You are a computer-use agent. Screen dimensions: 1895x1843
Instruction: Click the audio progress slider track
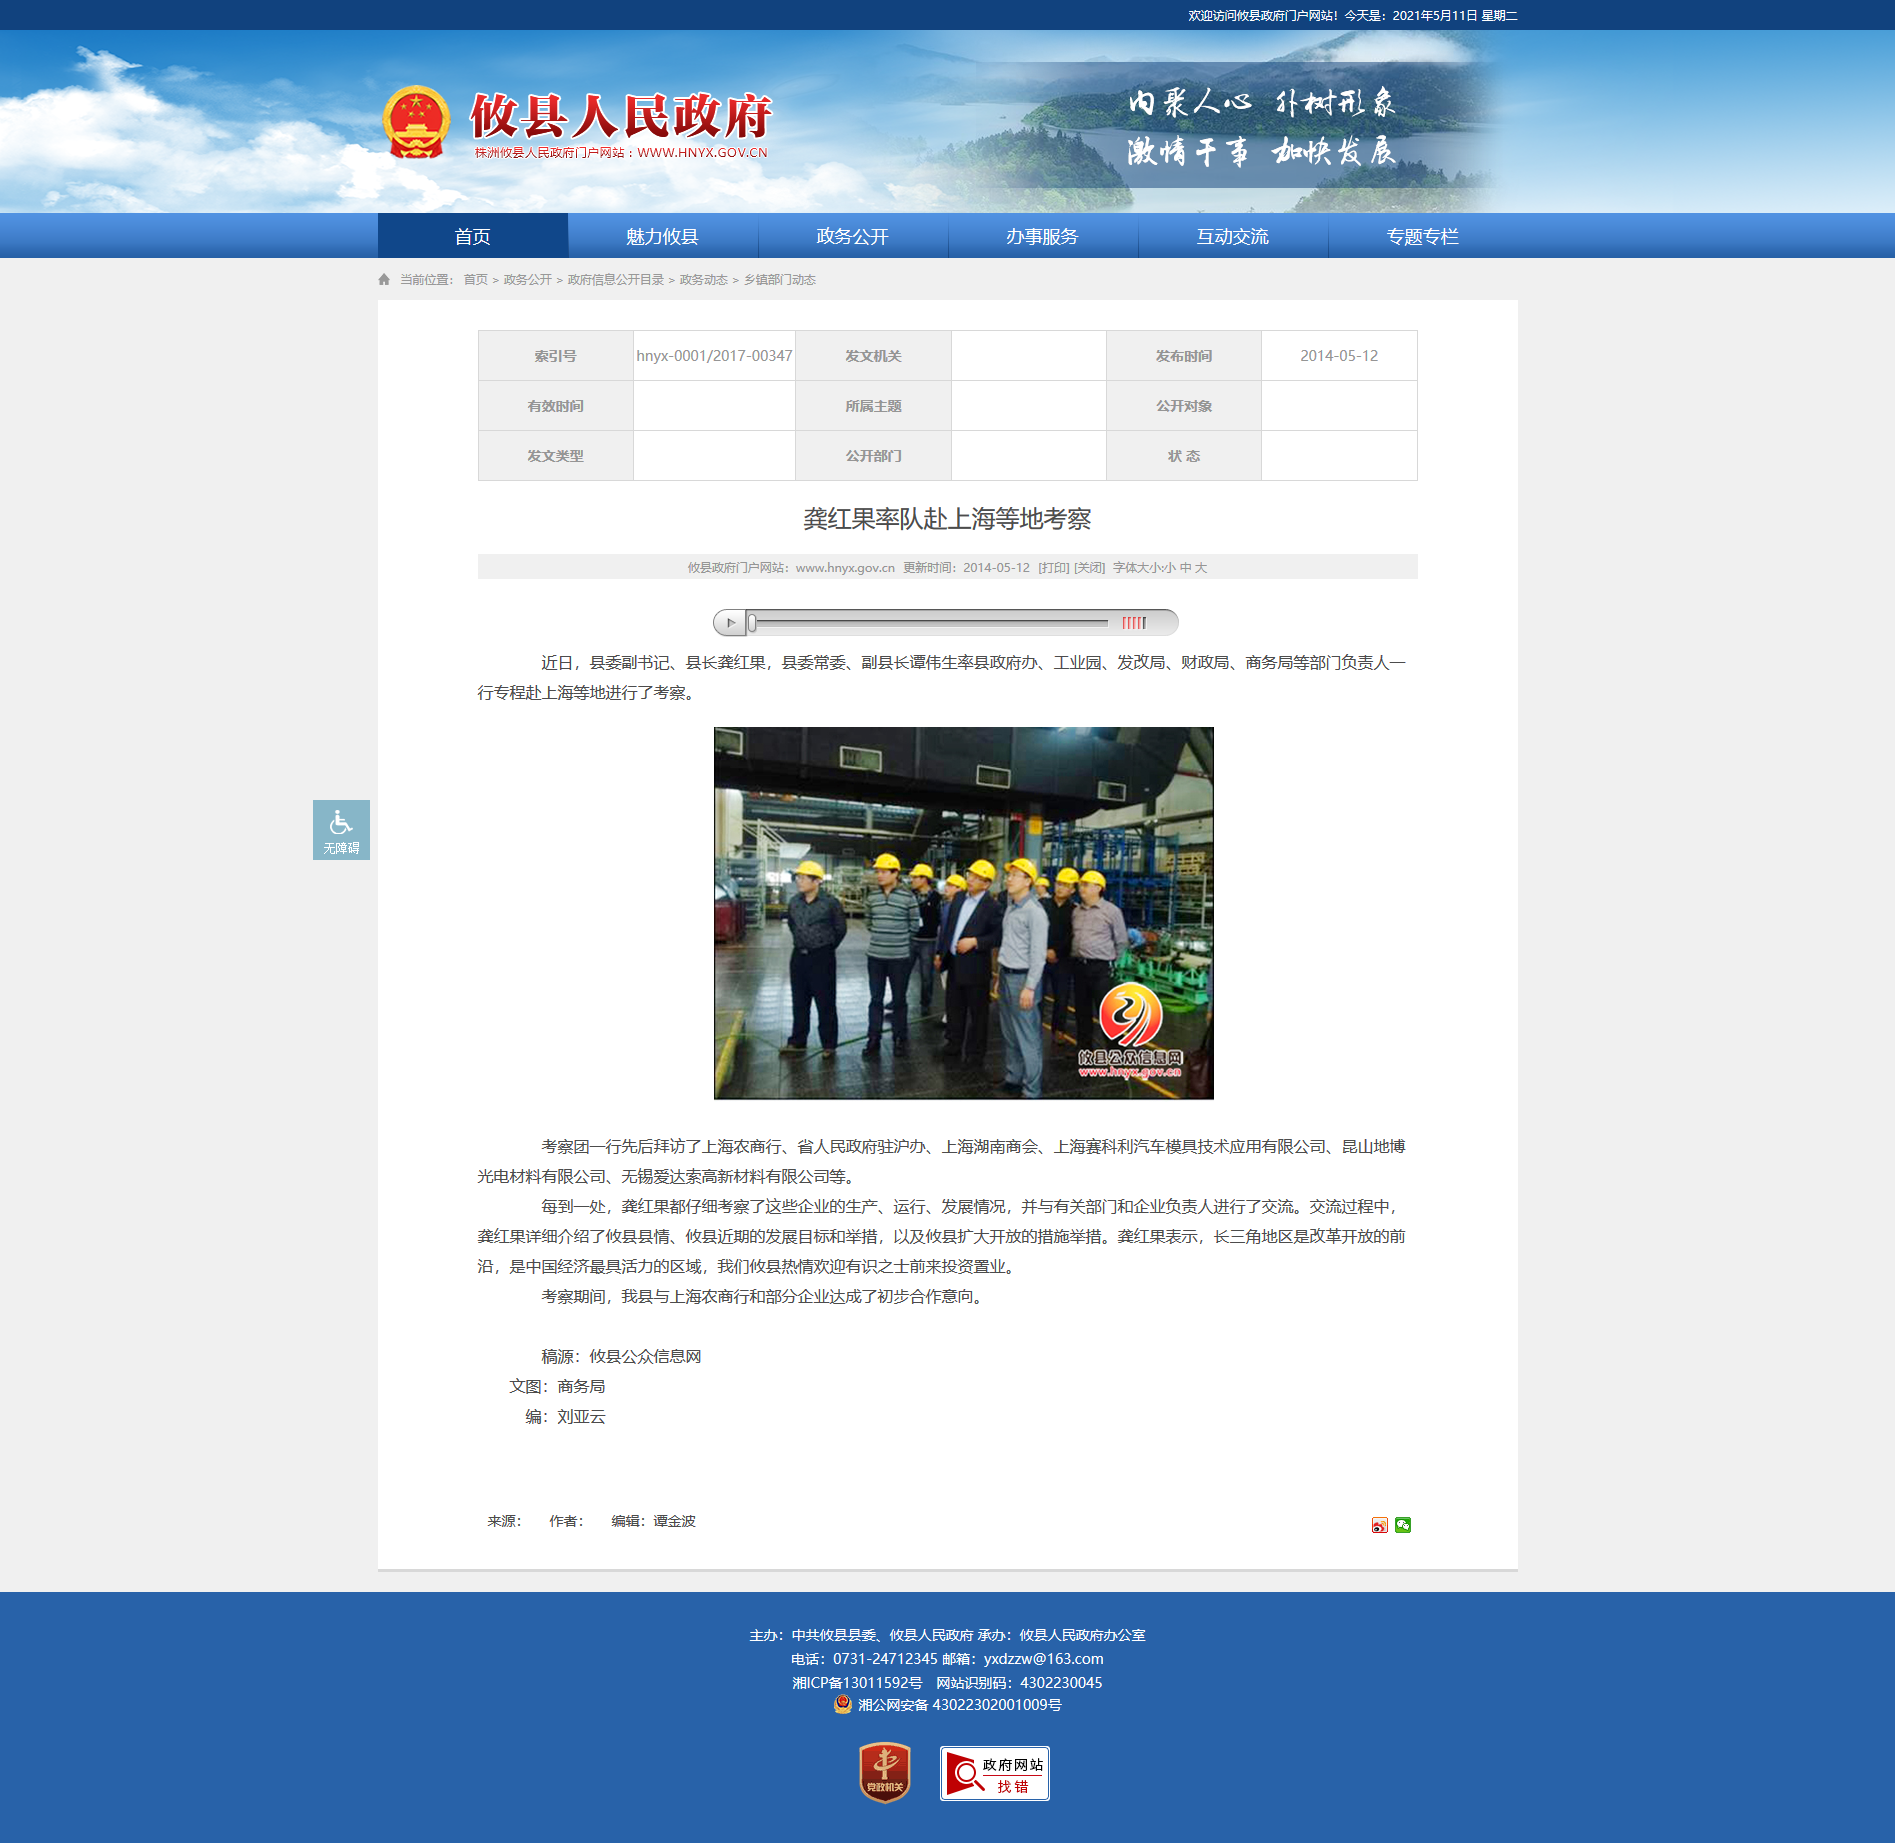(x=930, y=623)
